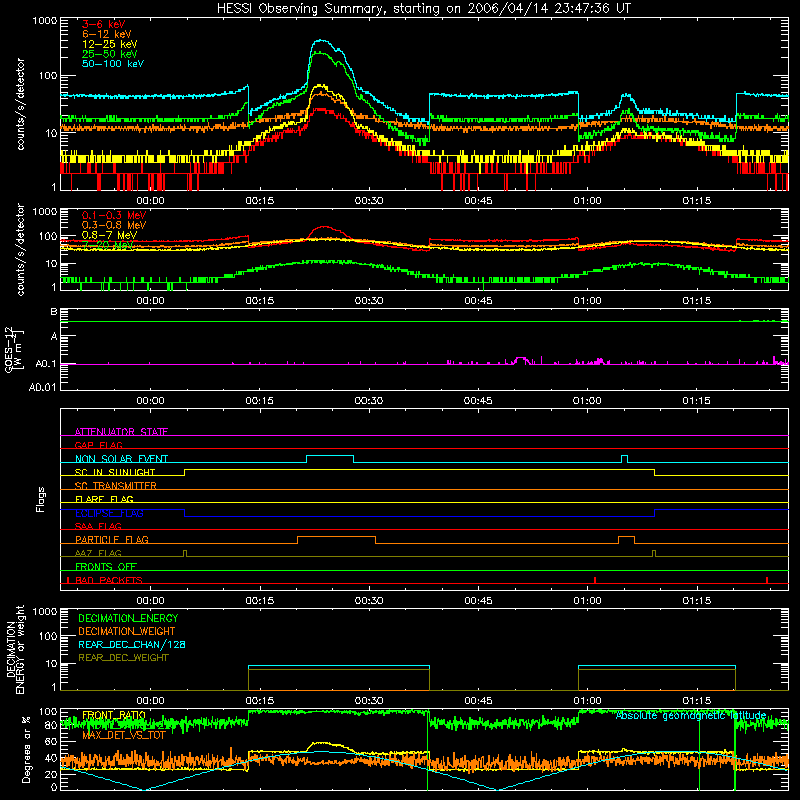
Task: Click the HESSI Observing Summary plot title
Action: [423, 8]
